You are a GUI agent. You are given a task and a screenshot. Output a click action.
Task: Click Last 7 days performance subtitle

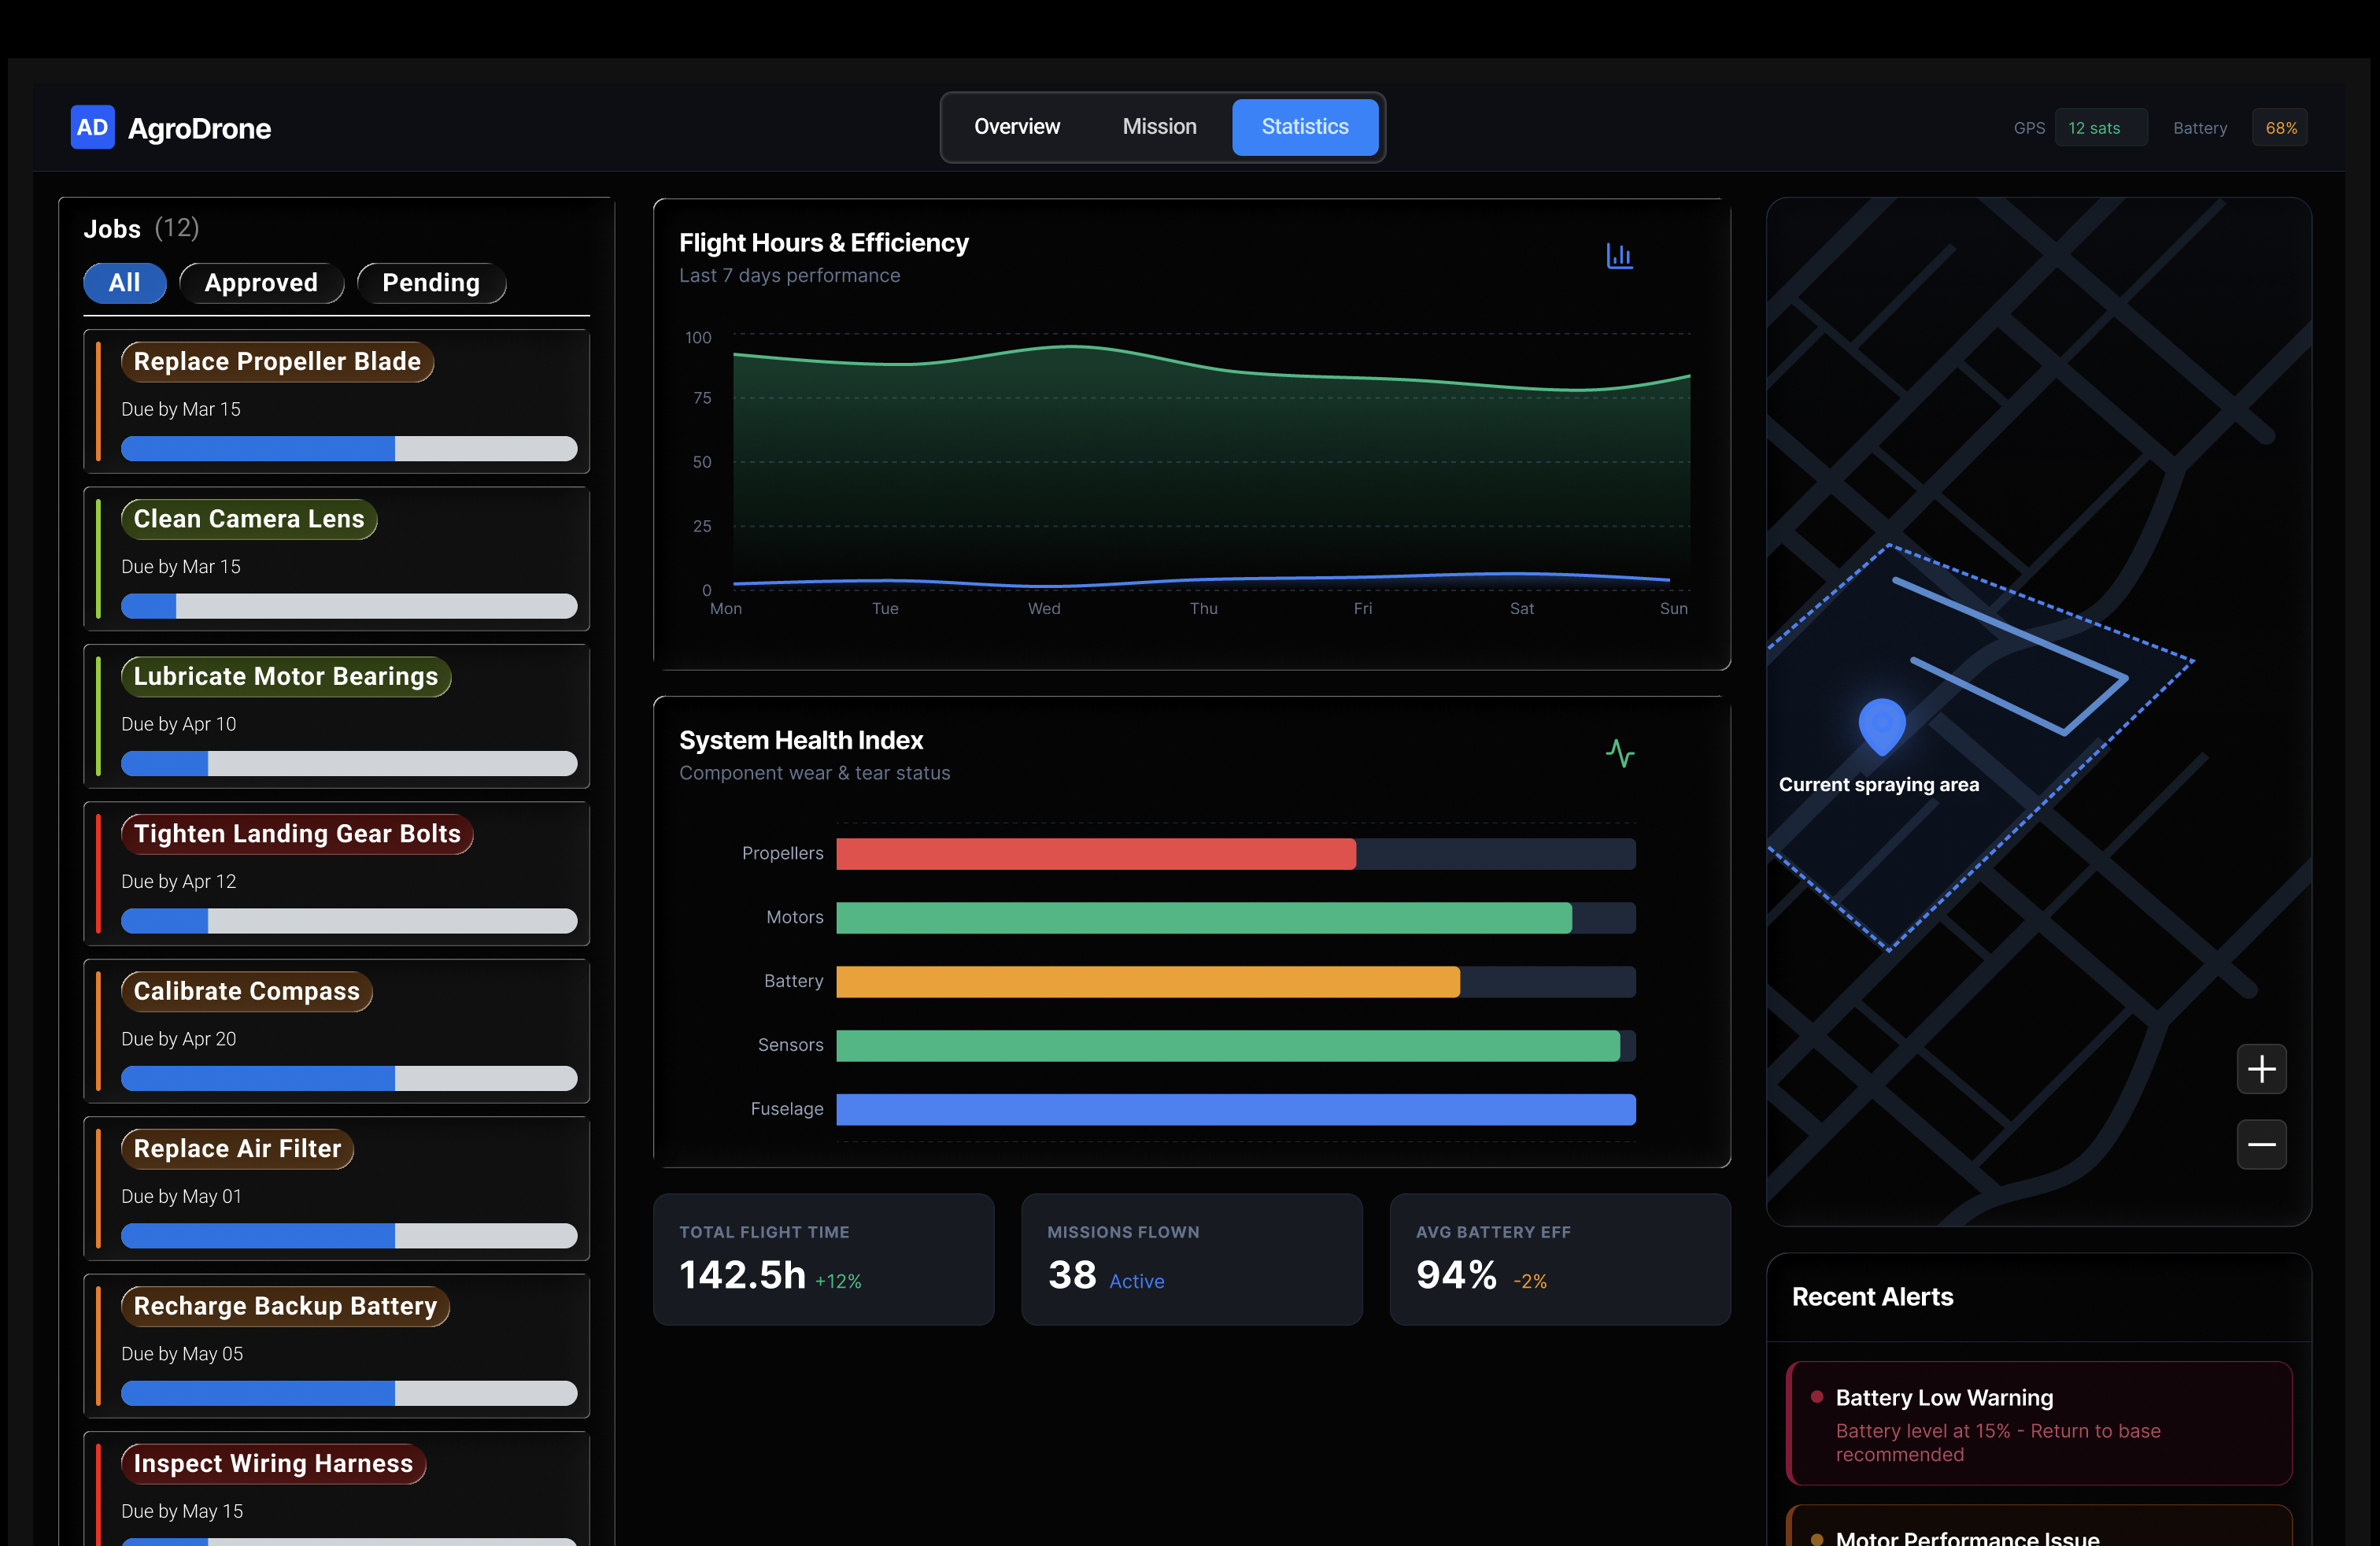click(x=790, y=275)
